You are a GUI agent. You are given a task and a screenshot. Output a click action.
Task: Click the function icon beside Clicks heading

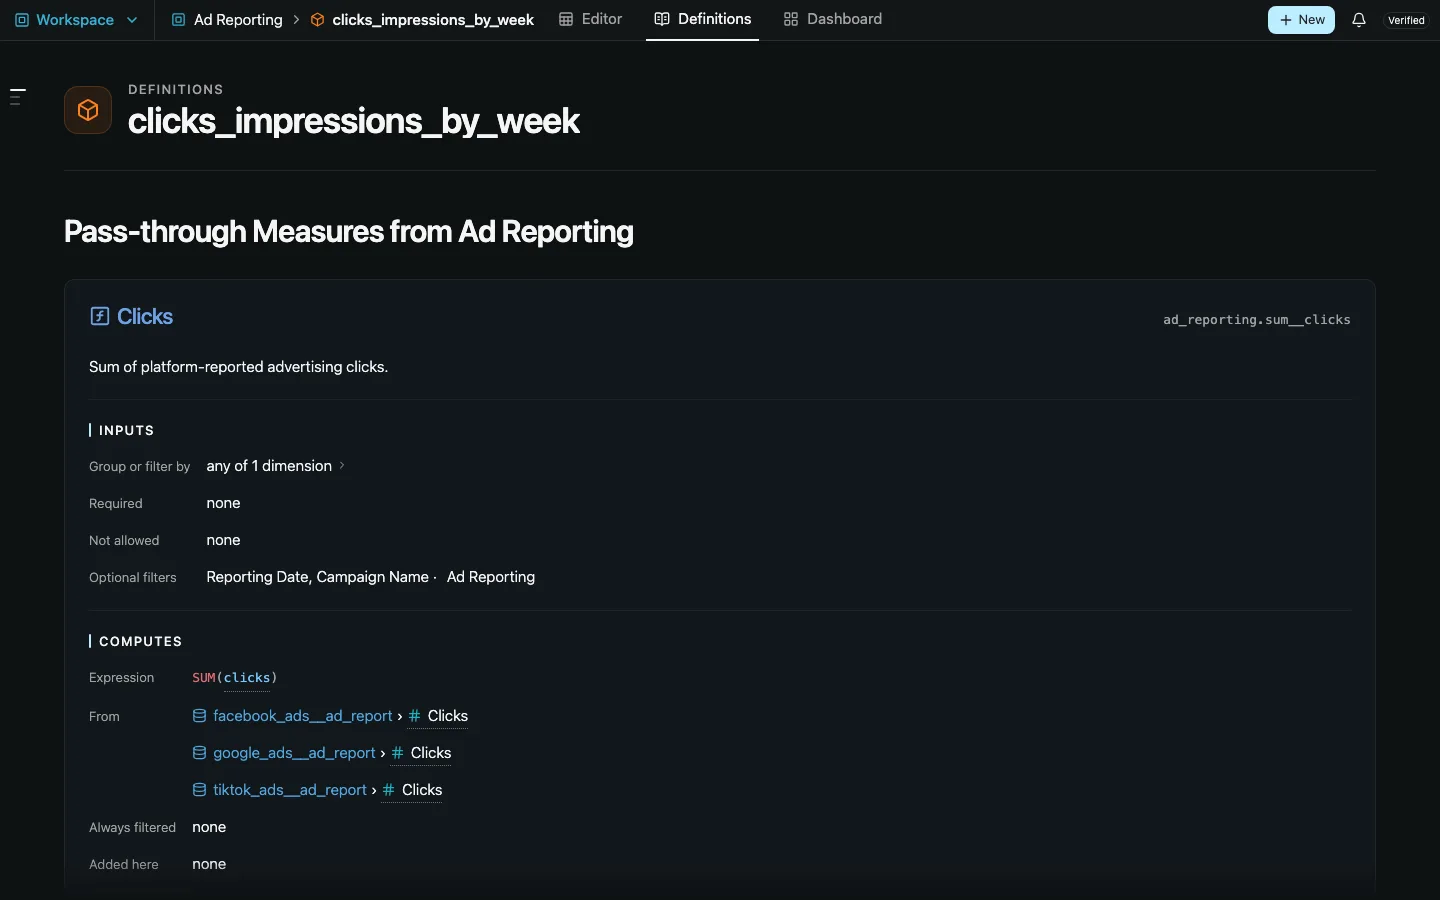pyautogui.click(x=99, y=316)
